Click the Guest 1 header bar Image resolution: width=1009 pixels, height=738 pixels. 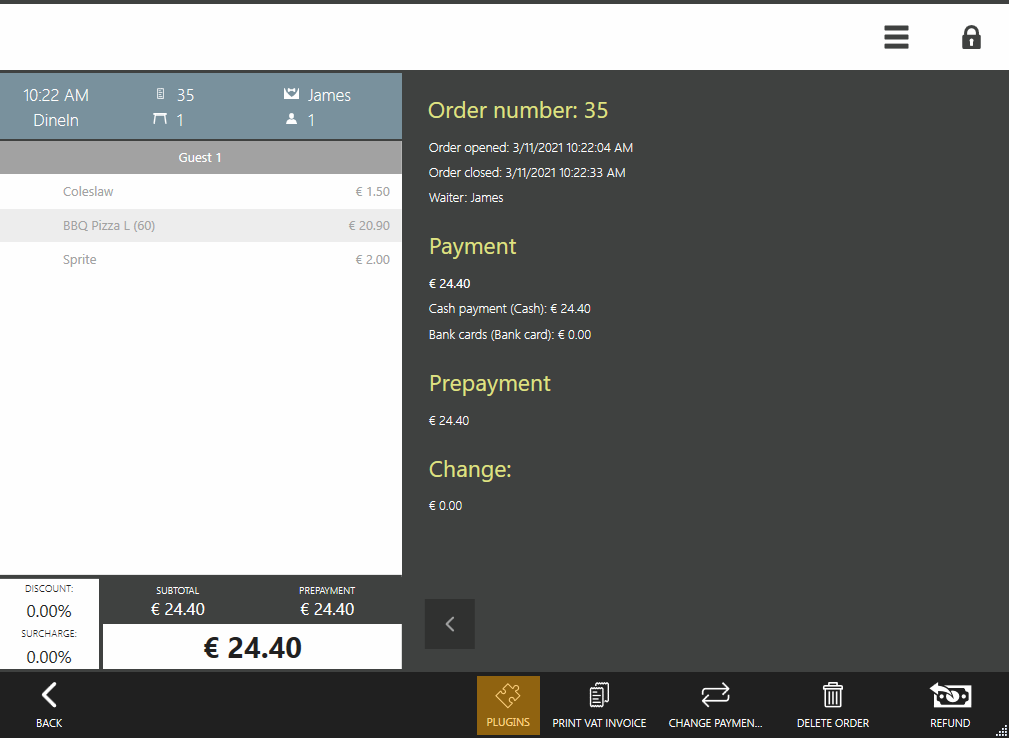(200, 158)
